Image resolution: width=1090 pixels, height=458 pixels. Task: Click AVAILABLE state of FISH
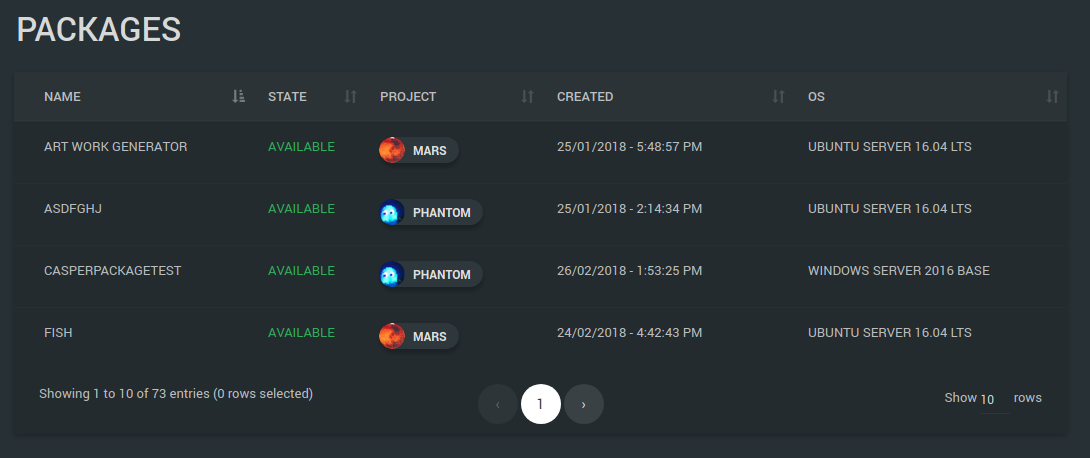302,333
